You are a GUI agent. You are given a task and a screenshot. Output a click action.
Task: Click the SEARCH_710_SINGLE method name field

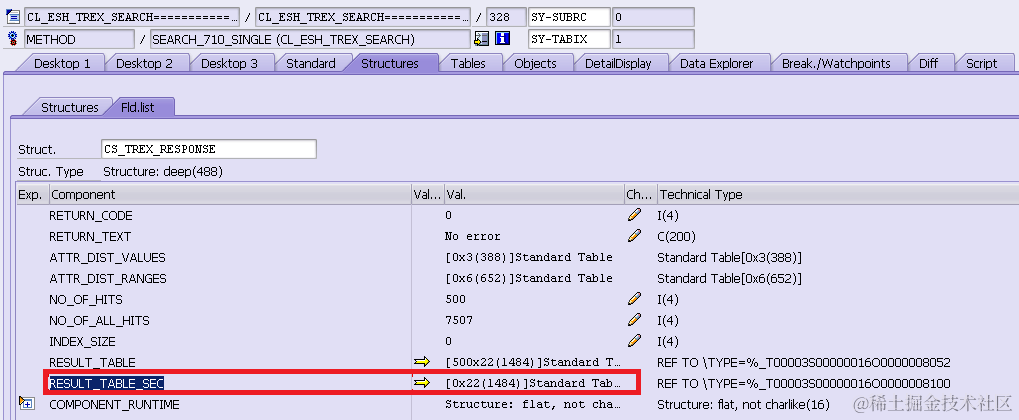(310, 39)
